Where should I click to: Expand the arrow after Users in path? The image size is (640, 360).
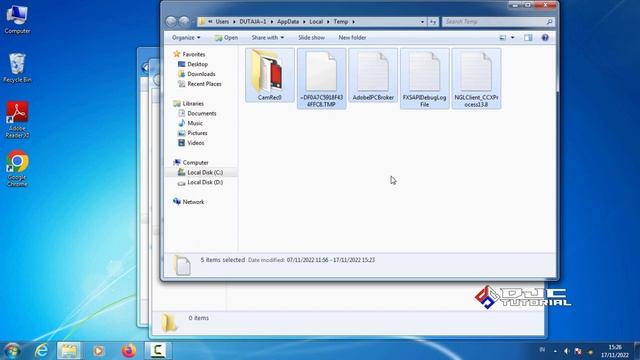tap(234, 22)
